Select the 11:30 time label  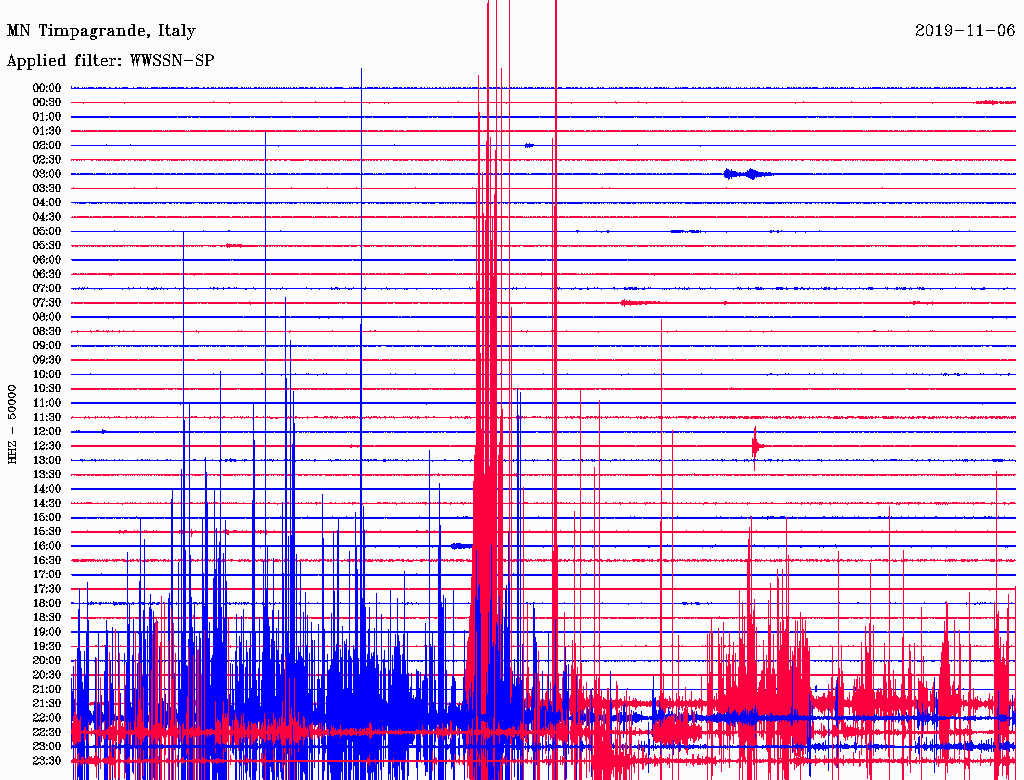[x=47, y=417]
